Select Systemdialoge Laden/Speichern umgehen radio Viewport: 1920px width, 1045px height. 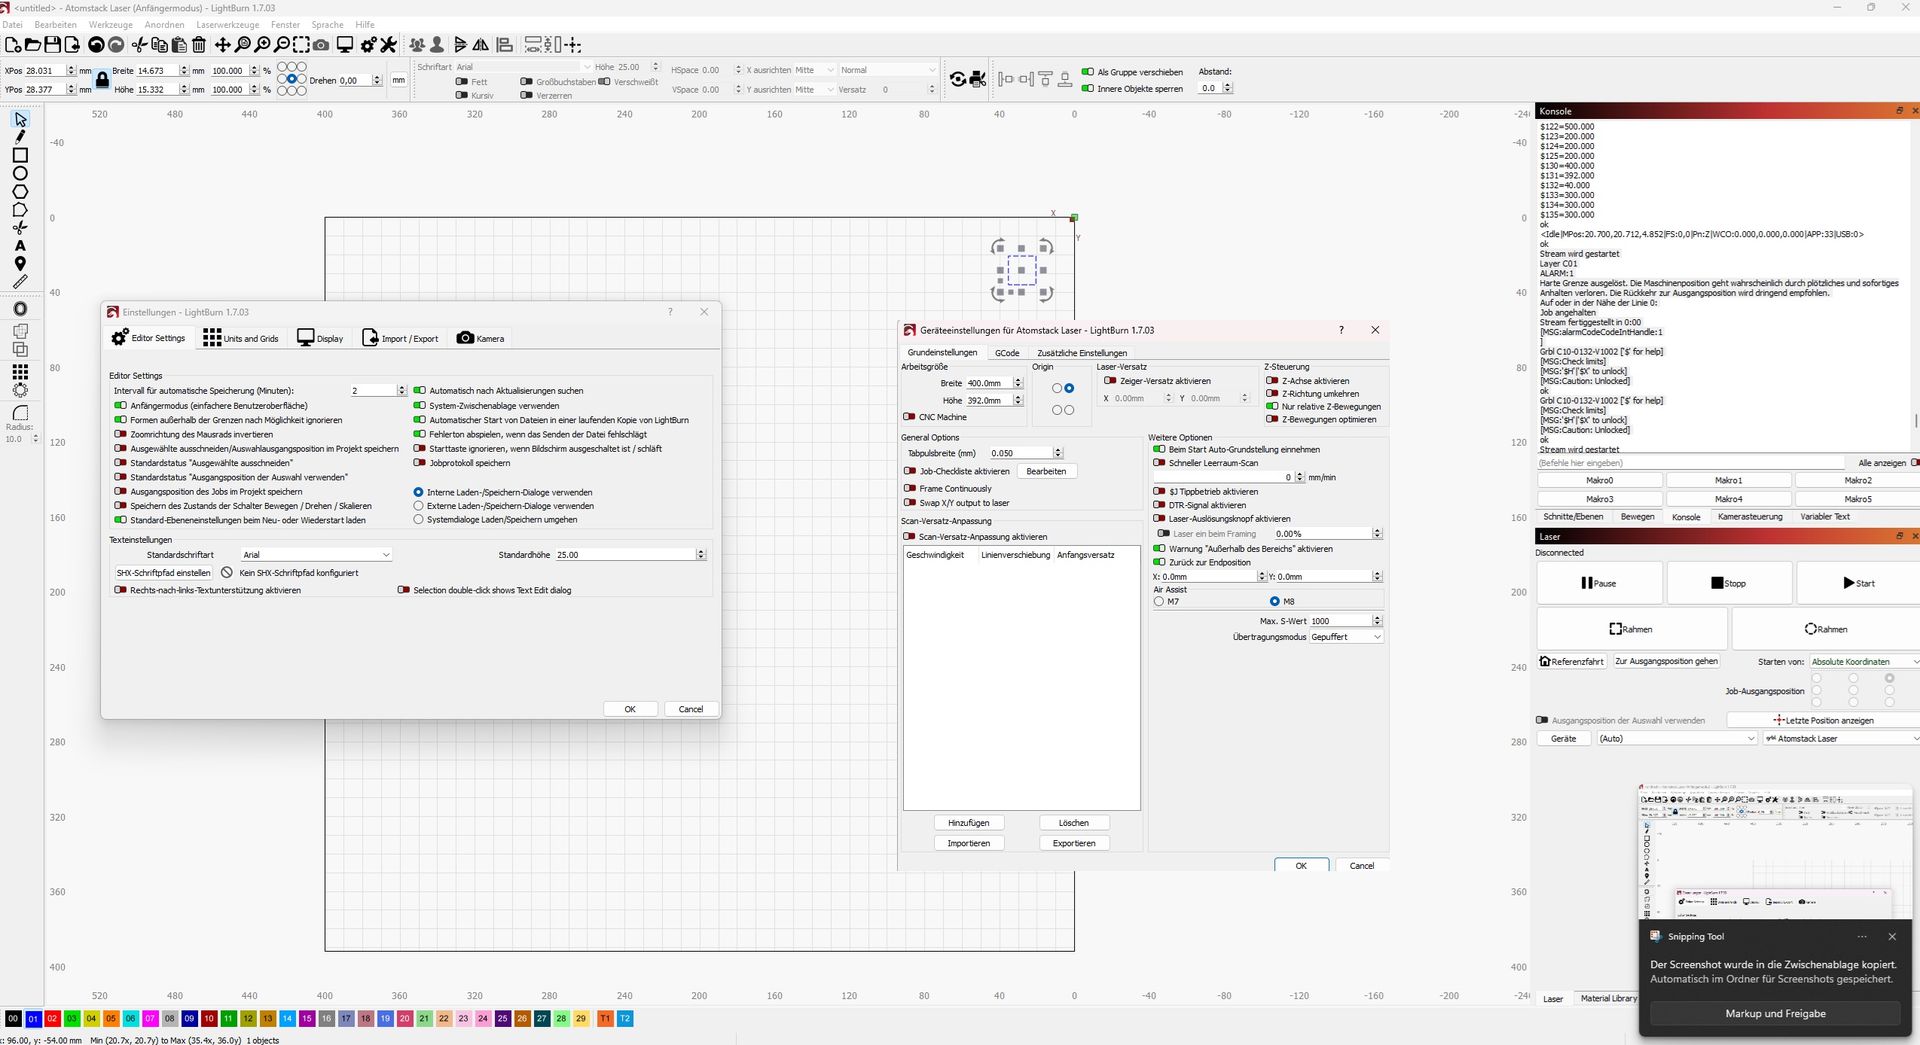[419, 519]
